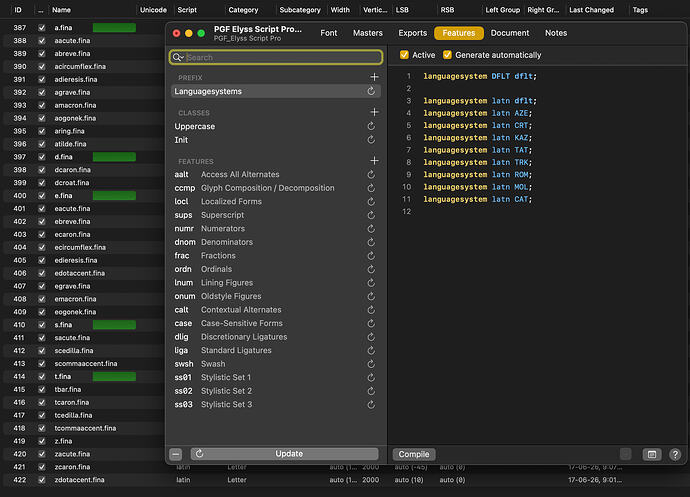
Task: Select the tcommaaccent.fina glyph row
Action: [84, 428]
